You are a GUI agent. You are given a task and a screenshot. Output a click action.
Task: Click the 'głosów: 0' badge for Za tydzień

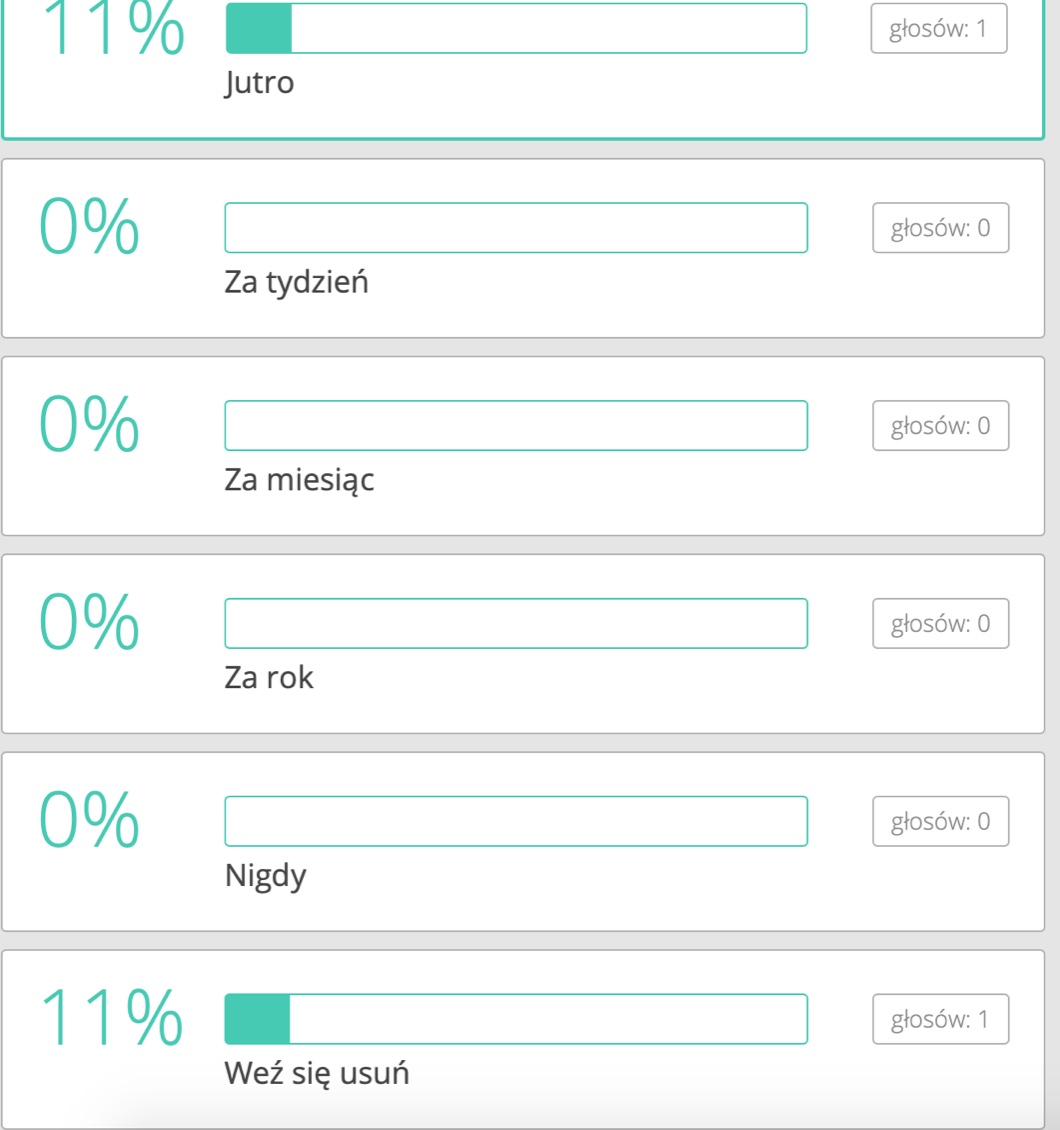coord(940,228)
